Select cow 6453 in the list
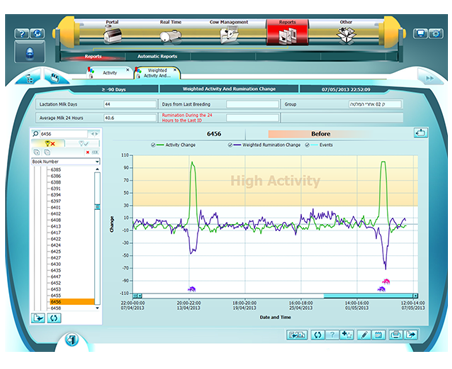The width and height of the screenshot is (452, 369). click(x=56, y=289)
